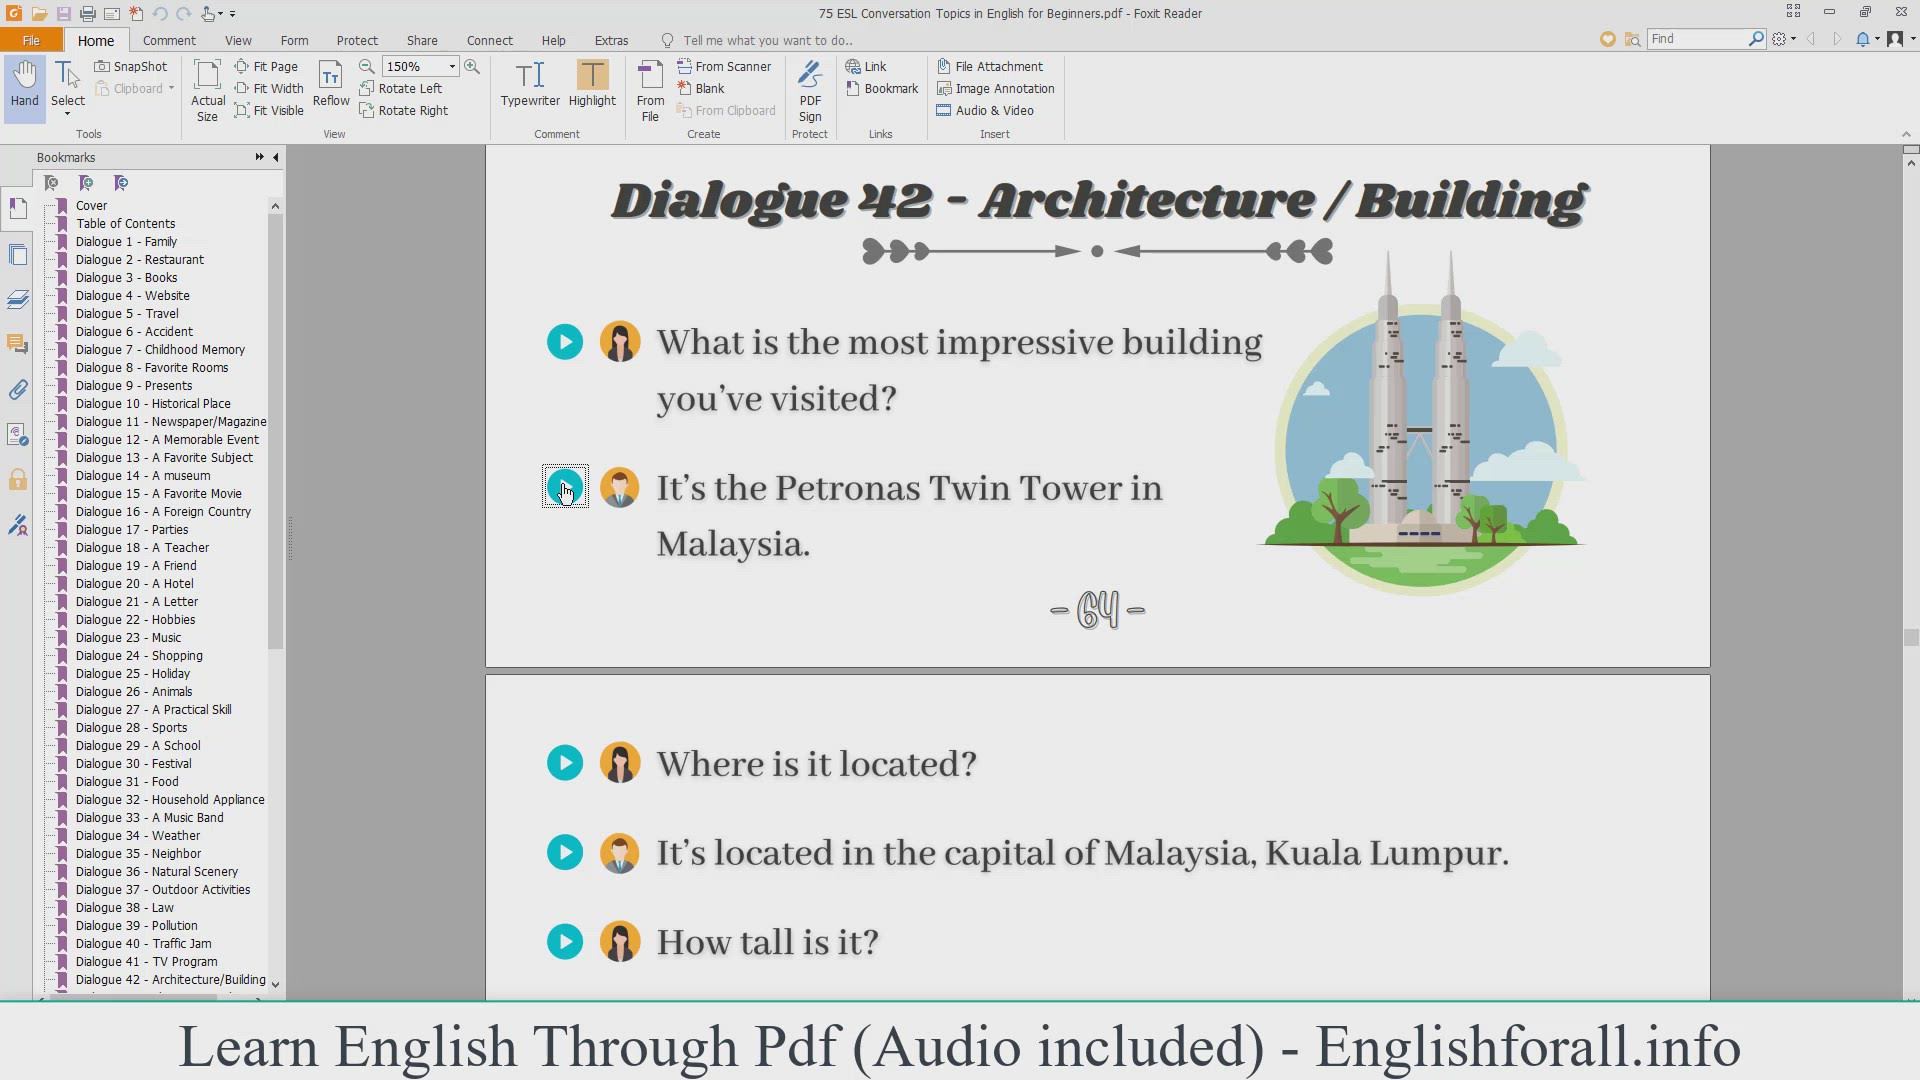Open the Clipboard dropdown arrow
Screen dimensions: 1920x1080
click(x=171, y=88)
